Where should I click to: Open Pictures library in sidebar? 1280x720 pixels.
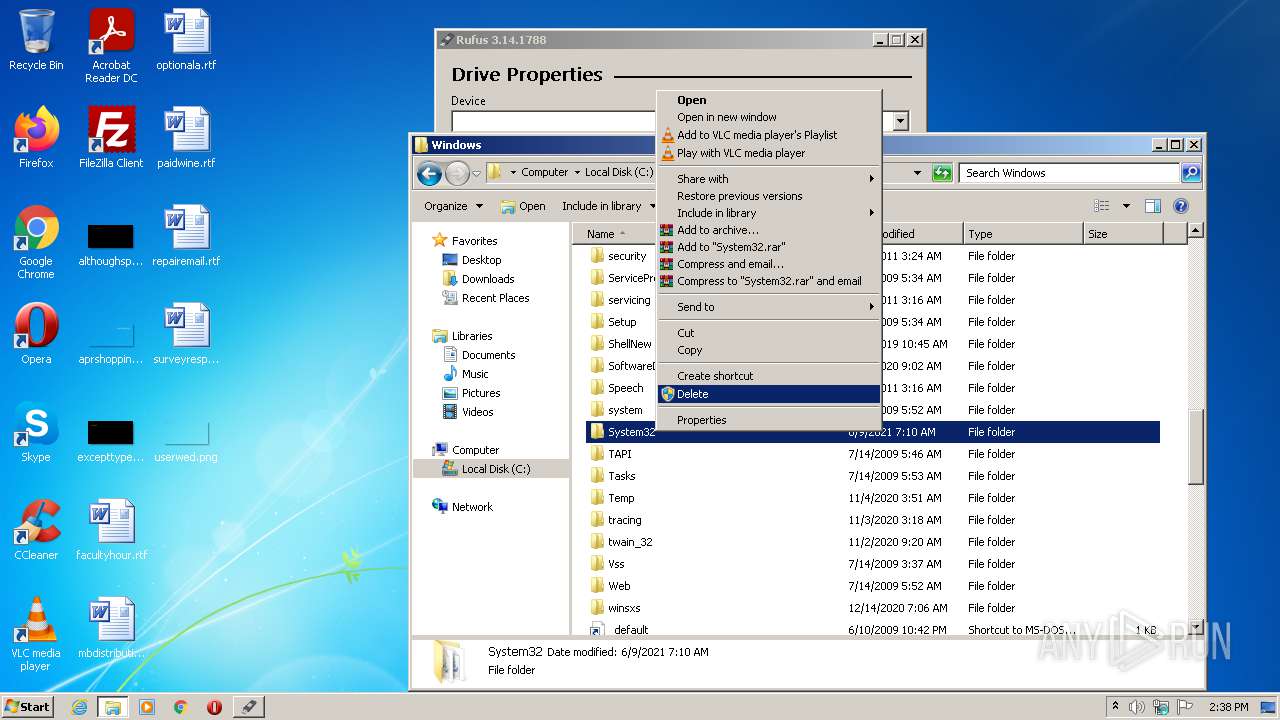click(481, 393)
